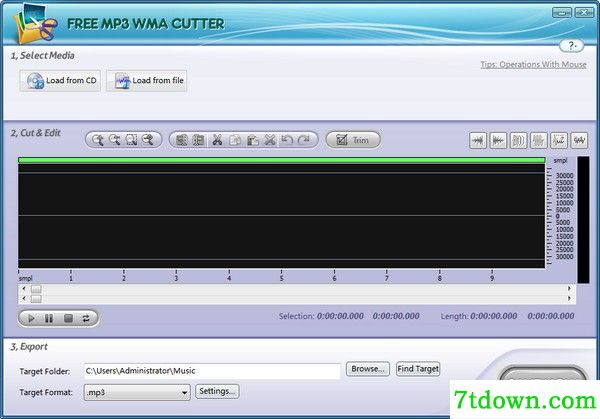Click the Find Target button
This screenshot has height=419, width=600.
pos(418,369)
